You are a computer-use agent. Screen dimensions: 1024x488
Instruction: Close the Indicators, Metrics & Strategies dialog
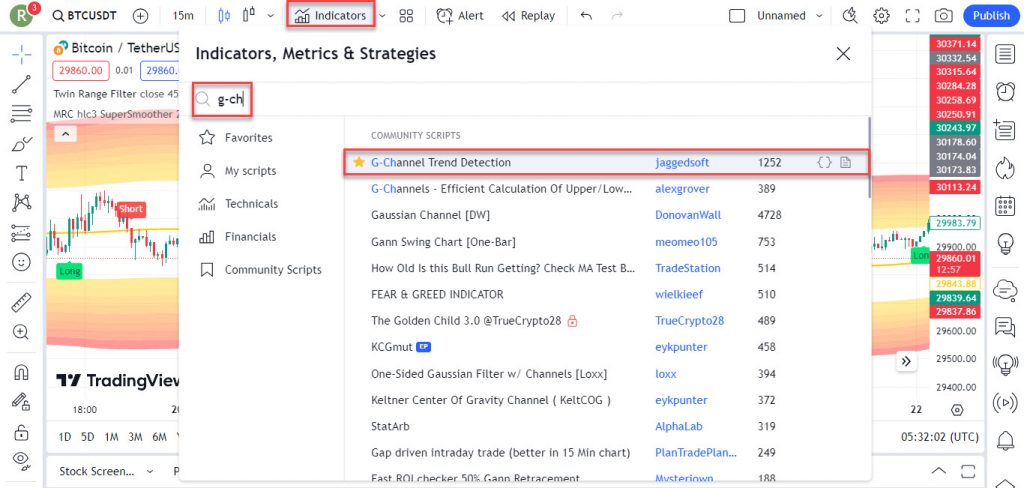(843, 54)
